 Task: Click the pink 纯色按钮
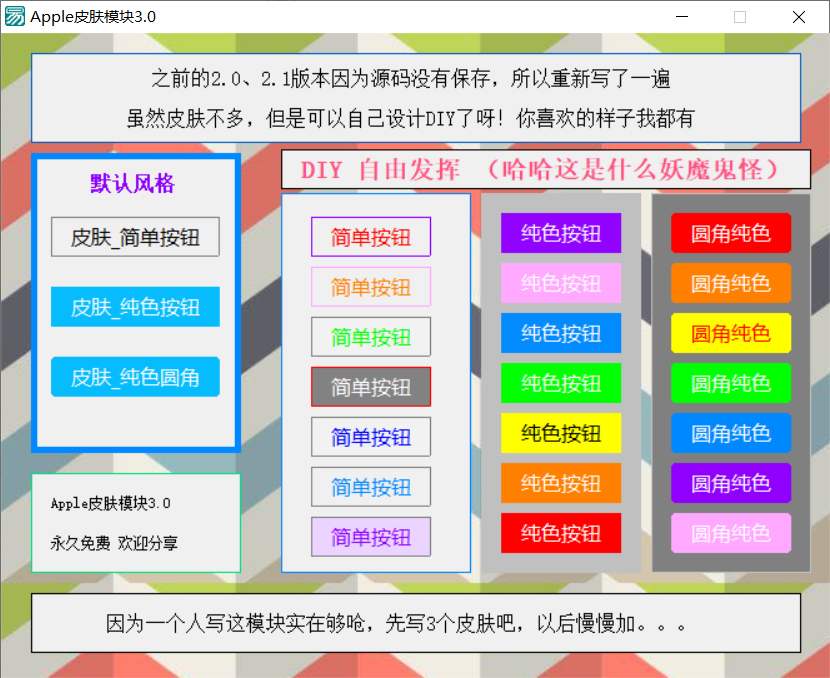point(561,283)
